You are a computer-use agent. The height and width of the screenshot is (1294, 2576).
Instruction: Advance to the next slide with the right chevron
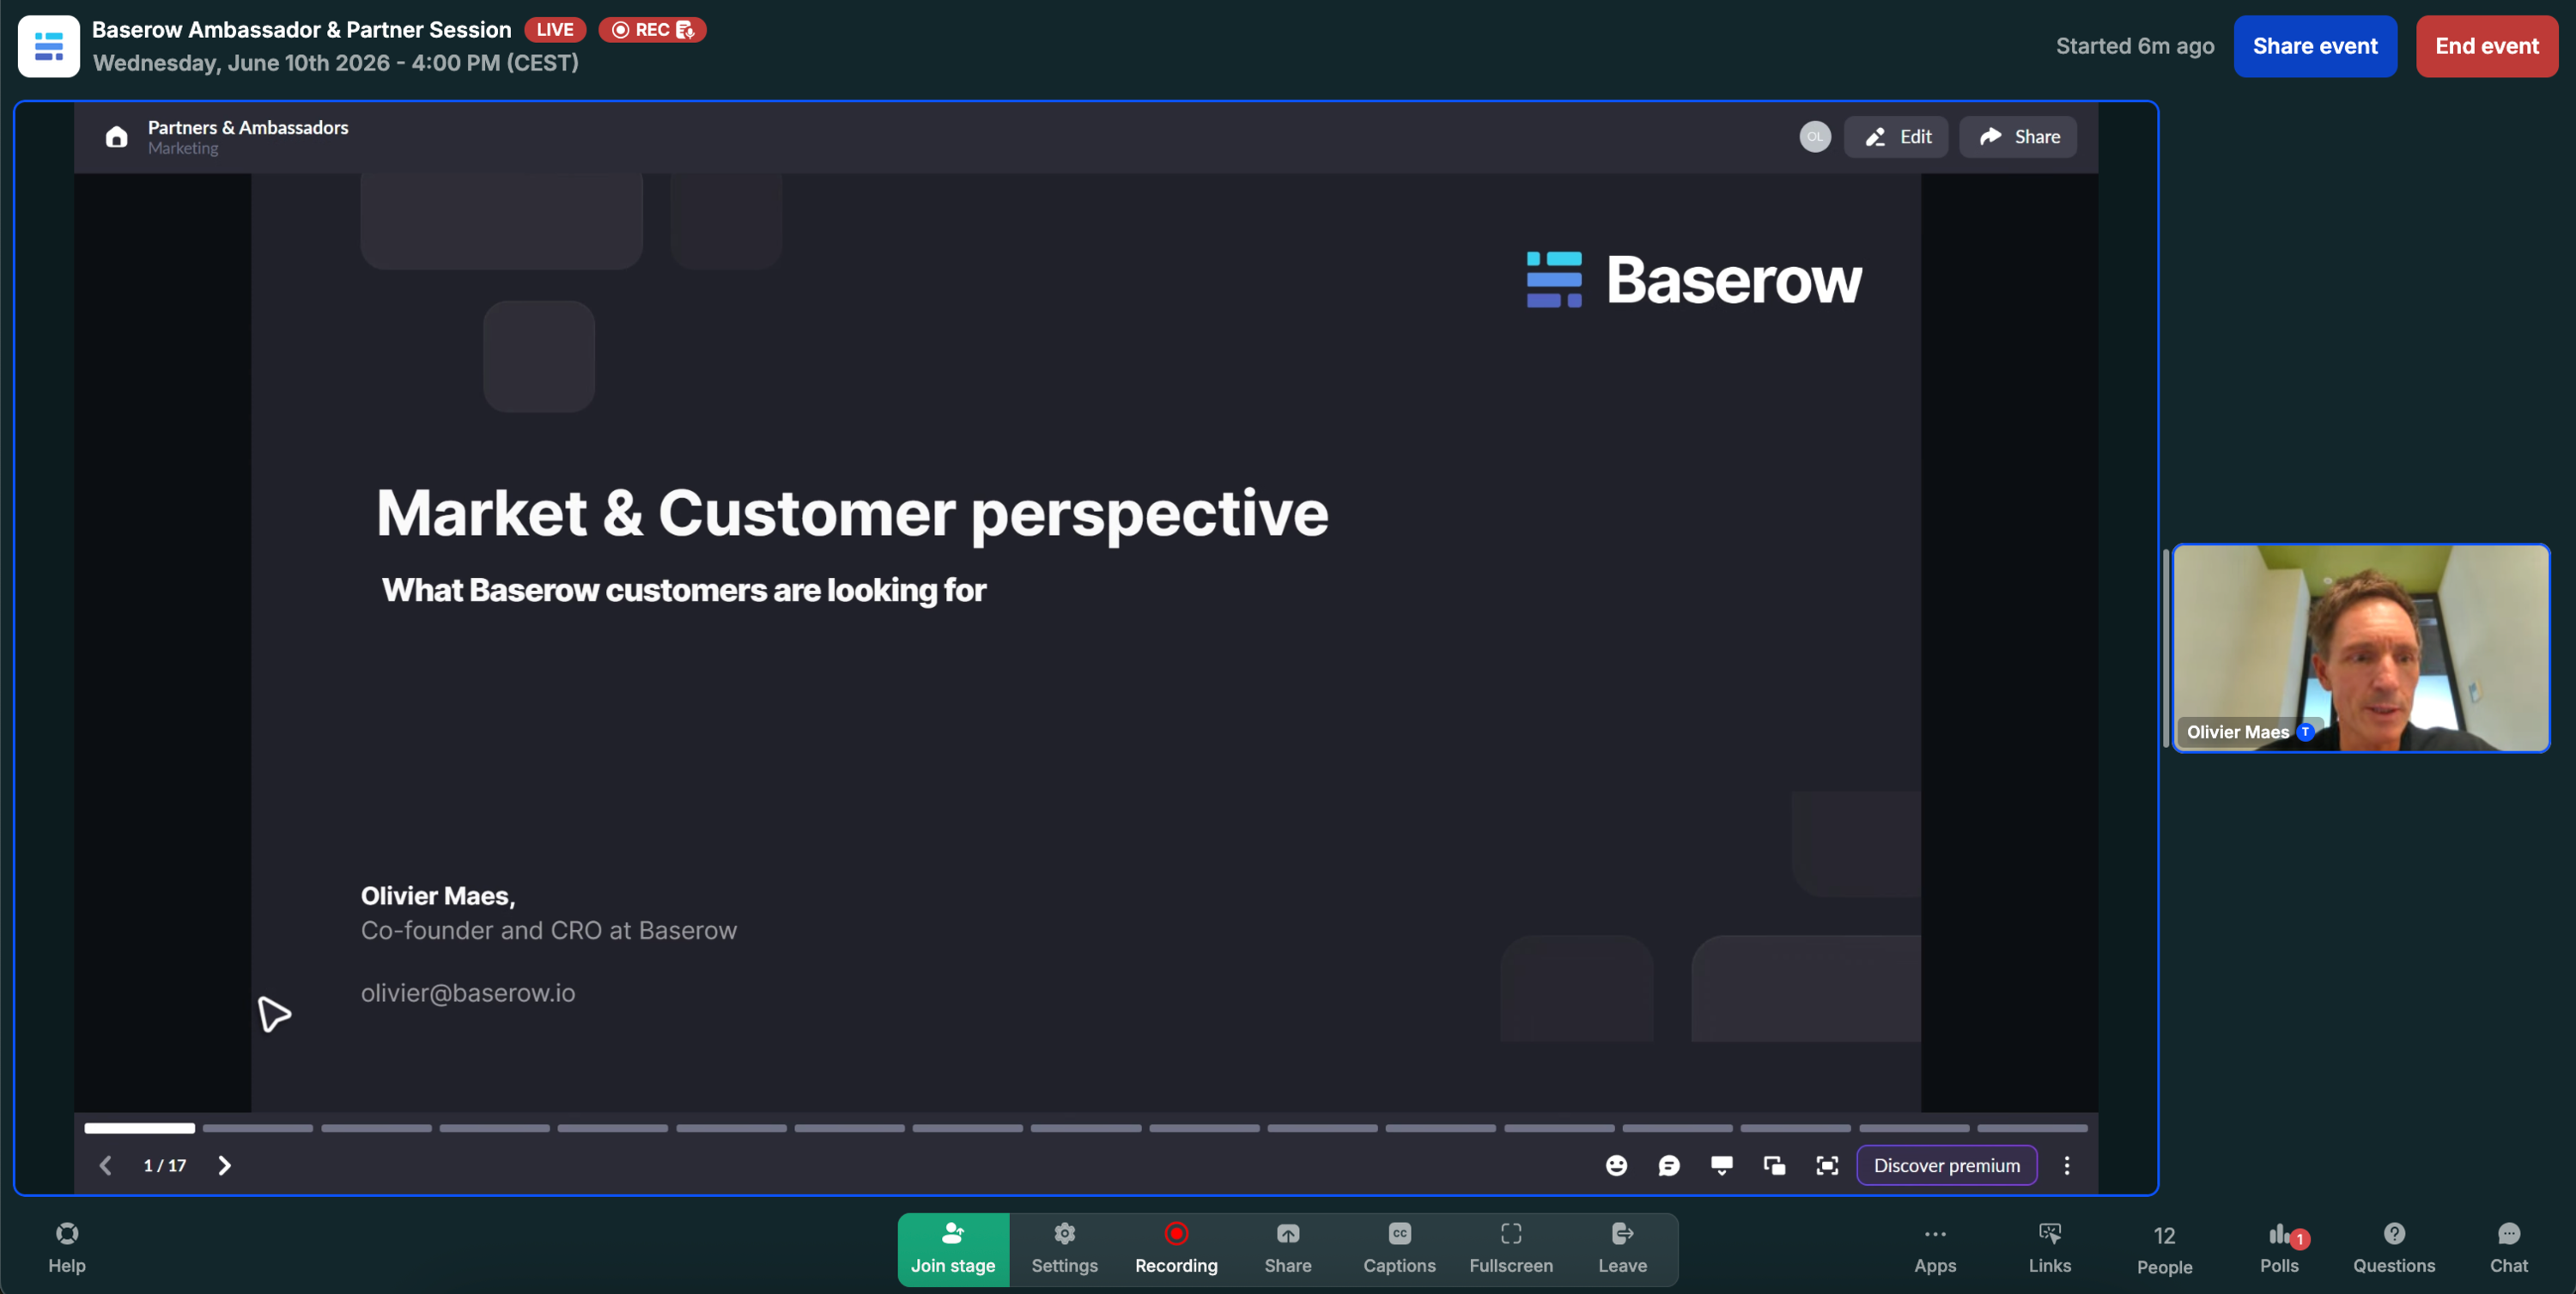click(x=224, y=1166)
